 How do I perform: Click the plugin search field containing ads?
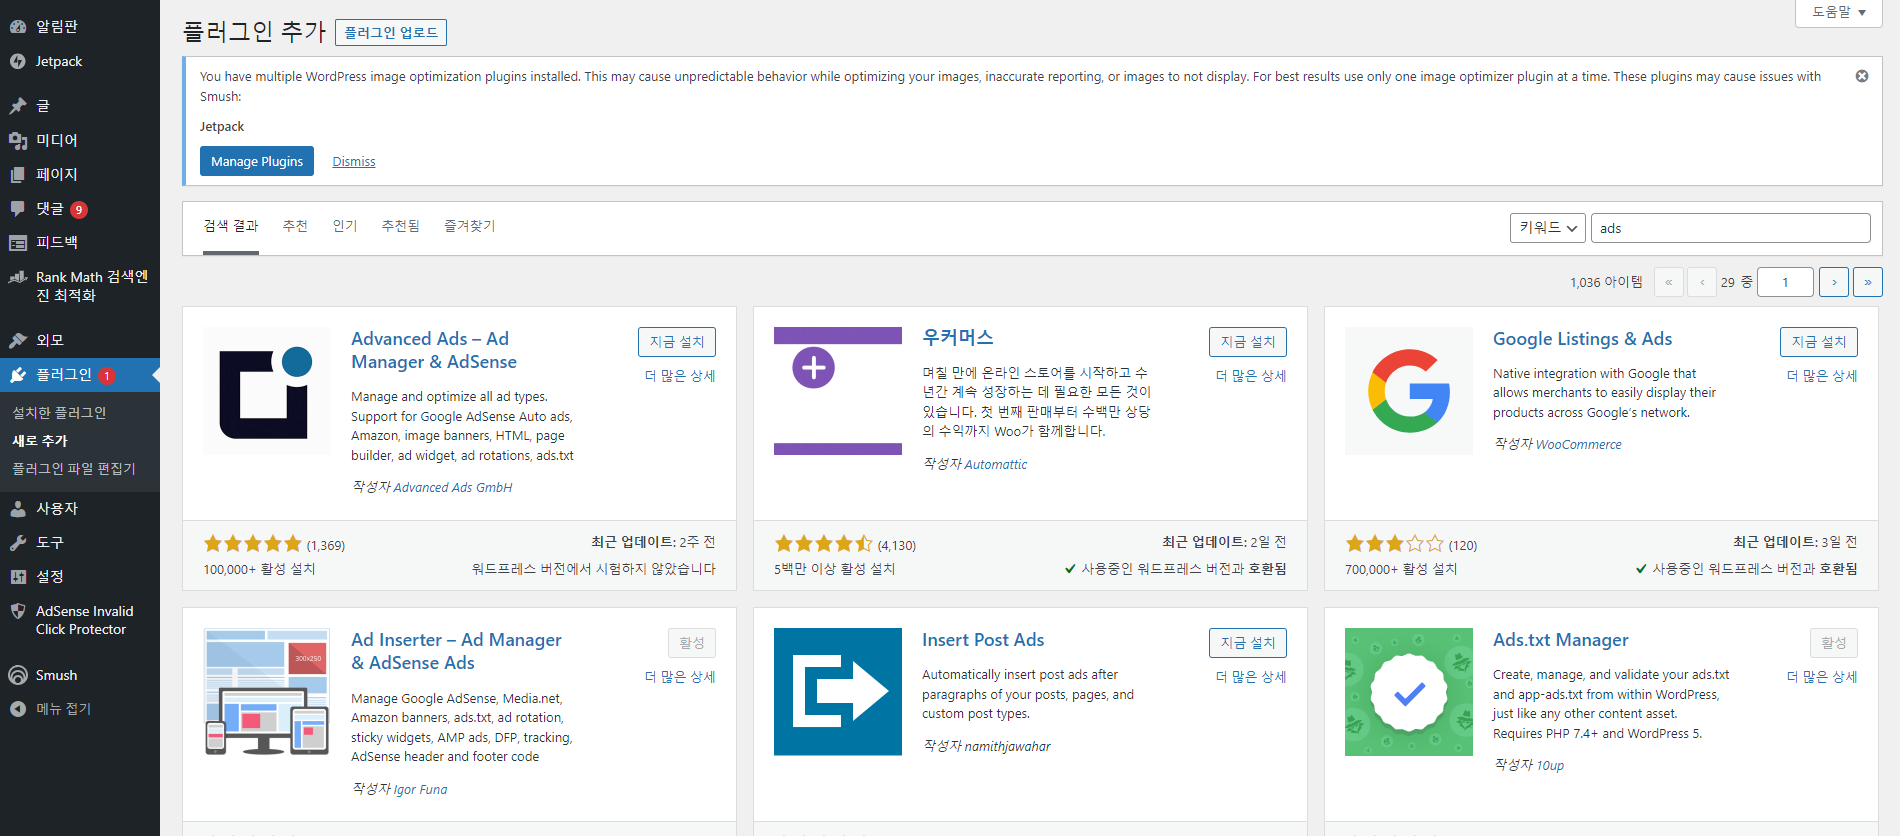click(1731, 228)
